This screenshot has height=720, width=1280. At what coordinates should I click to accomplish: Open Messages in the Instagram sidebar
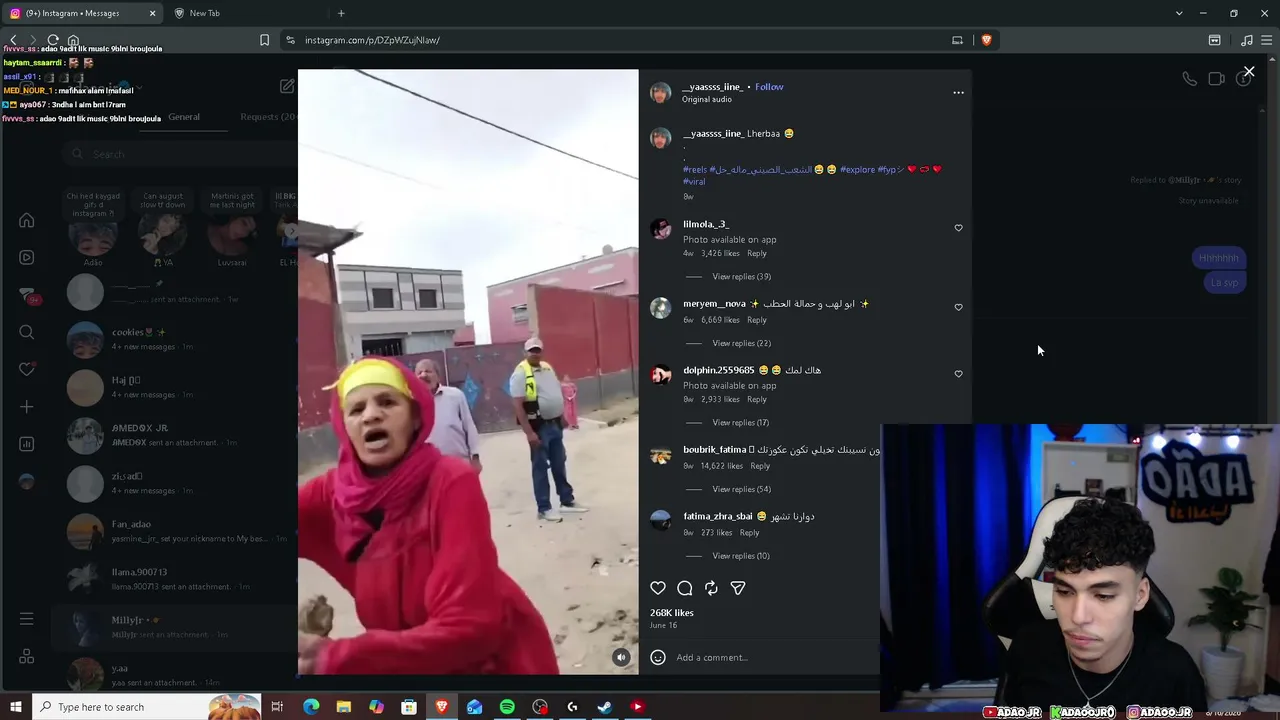tap(27, 295)
